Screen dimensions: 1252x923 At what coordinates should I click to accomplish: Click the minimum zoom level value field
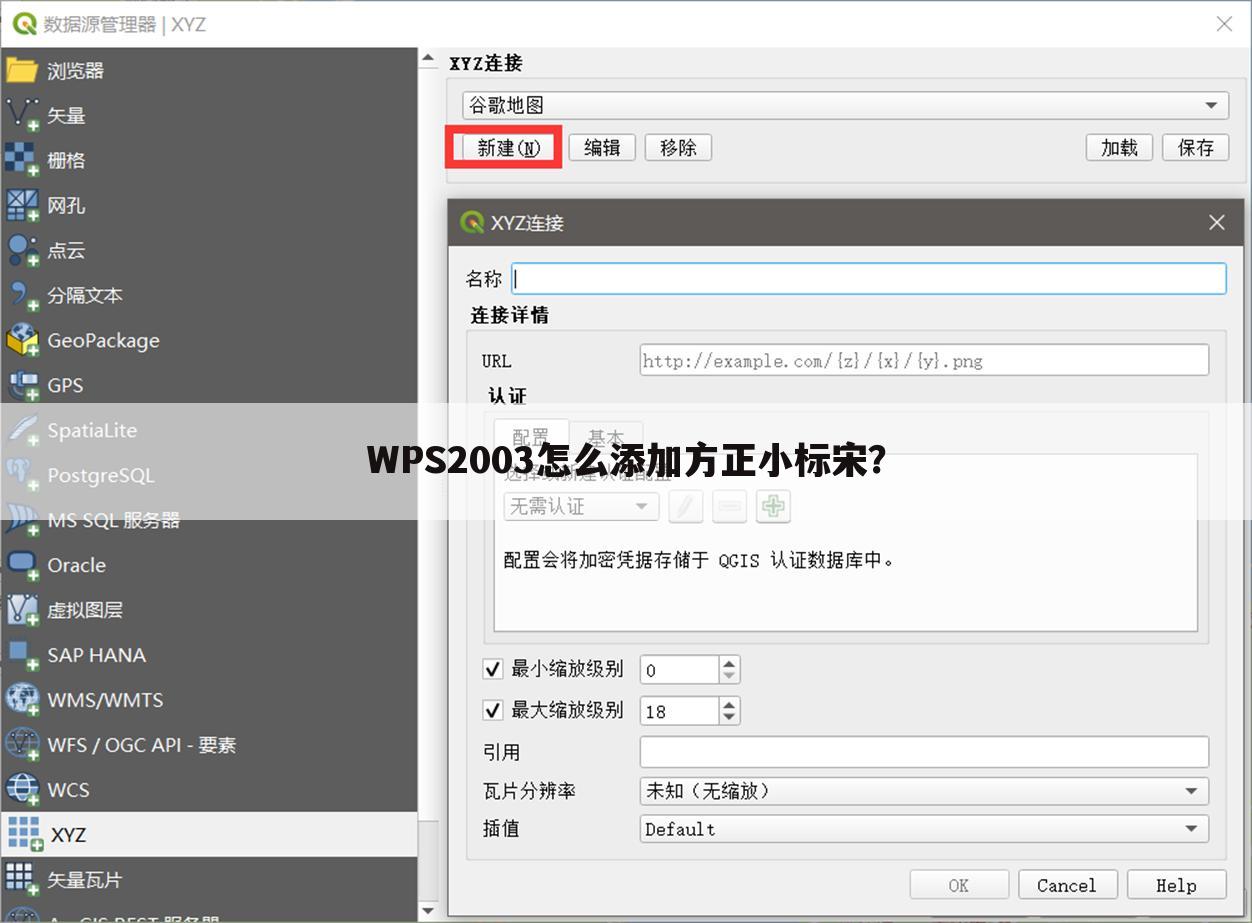pos(680,670)
